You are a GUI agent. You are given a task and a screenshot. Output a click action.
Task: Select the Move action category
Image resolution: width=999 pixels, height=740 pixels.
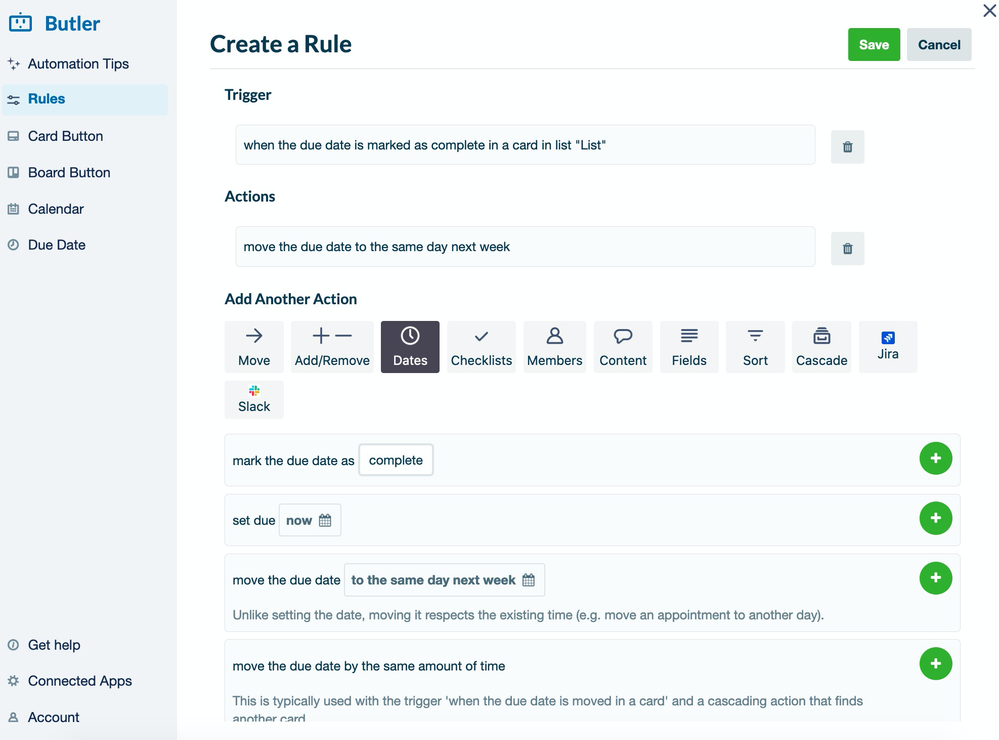coord(254,347)
